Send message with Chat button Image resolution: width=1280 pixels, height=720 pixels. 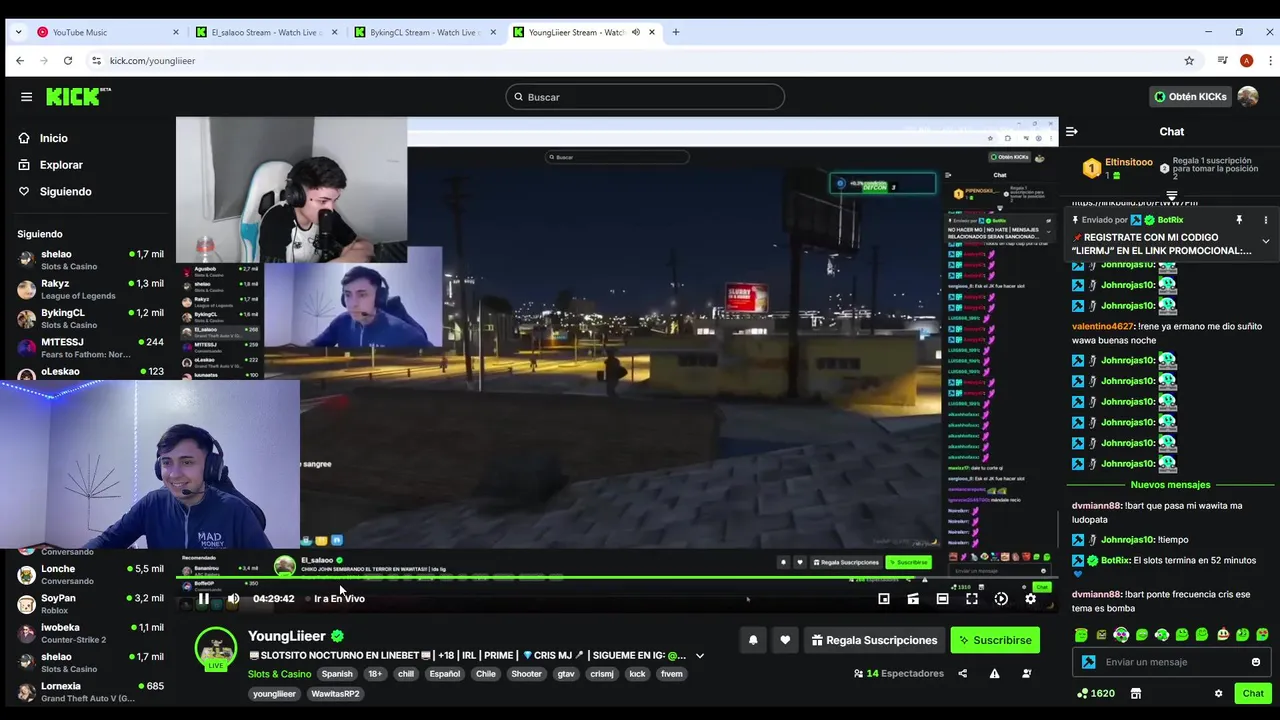pyautogui.click(x=1253, y=693)
